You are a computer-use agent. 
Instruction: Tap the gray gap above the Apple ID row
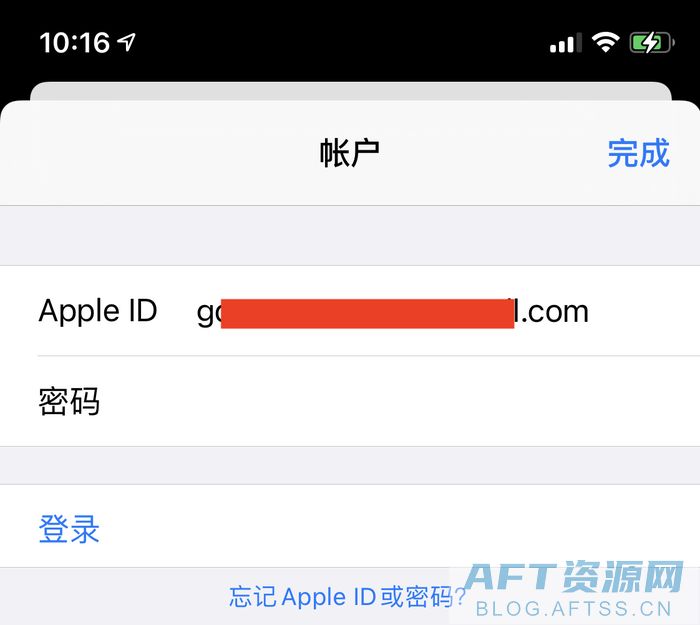(350, 236)
